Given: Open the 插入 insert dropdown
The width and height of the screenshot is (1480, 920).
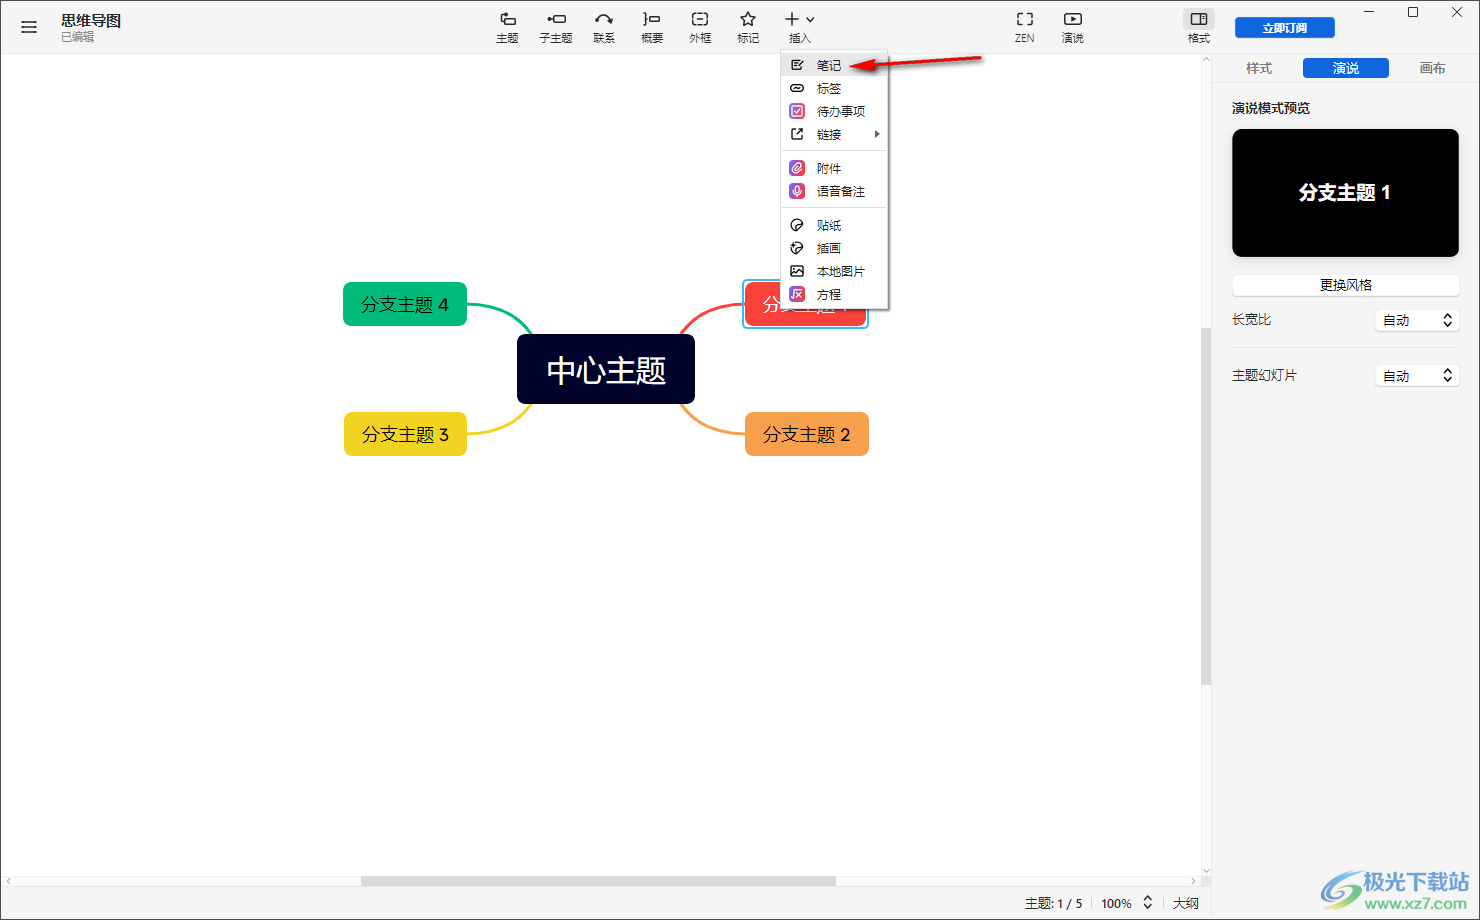Looking at the screenshot, I should pos(799,27).
